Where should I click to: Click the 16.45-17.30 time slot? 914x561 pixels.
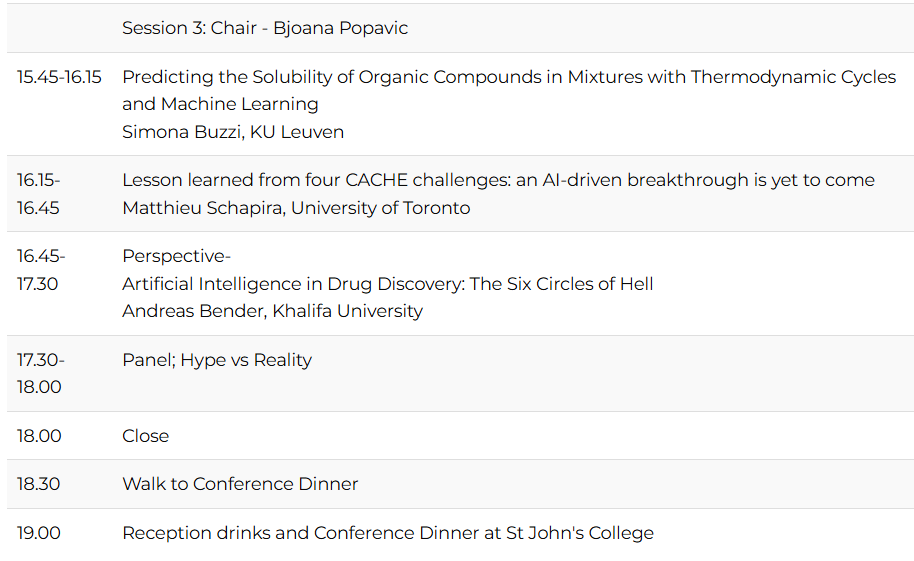[x=39, y=270]
